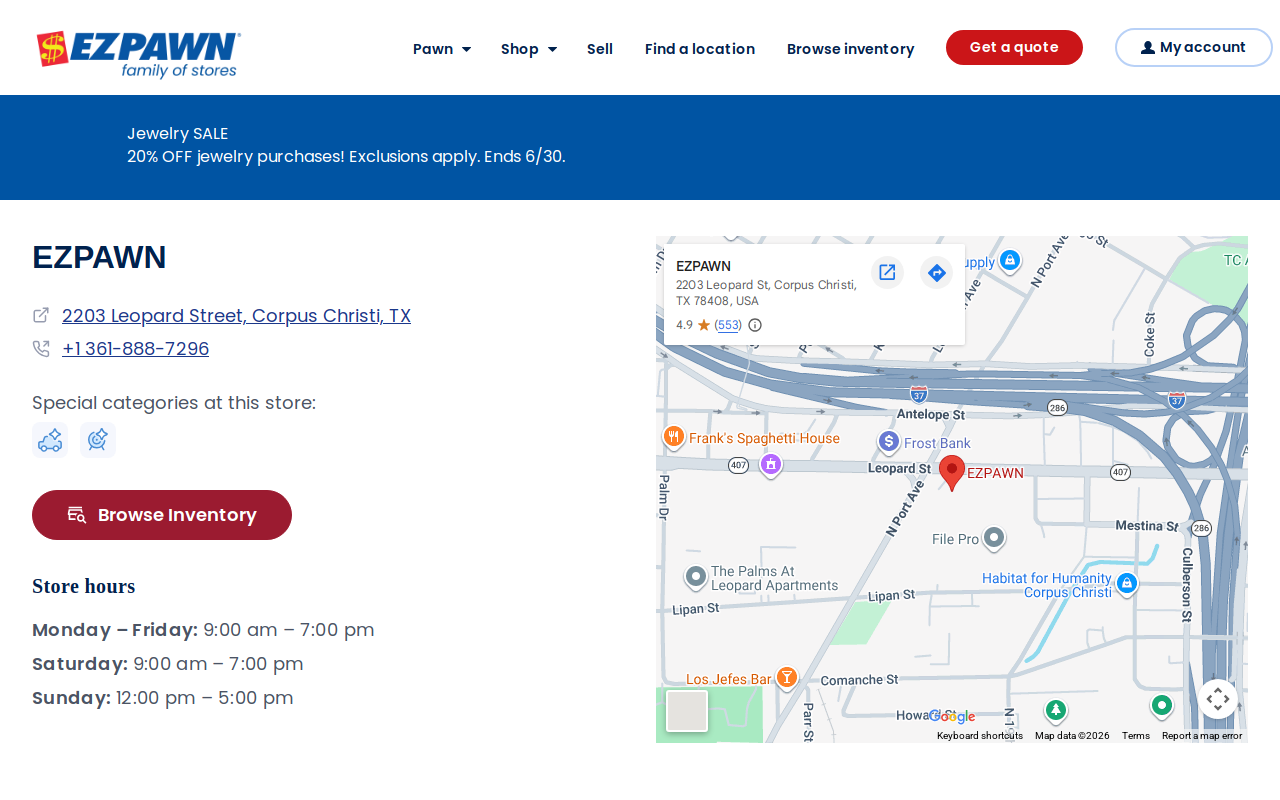Toggle the map camera controls button
The width and height of the screenshot is (1280, 800).
pos(1217,699)
